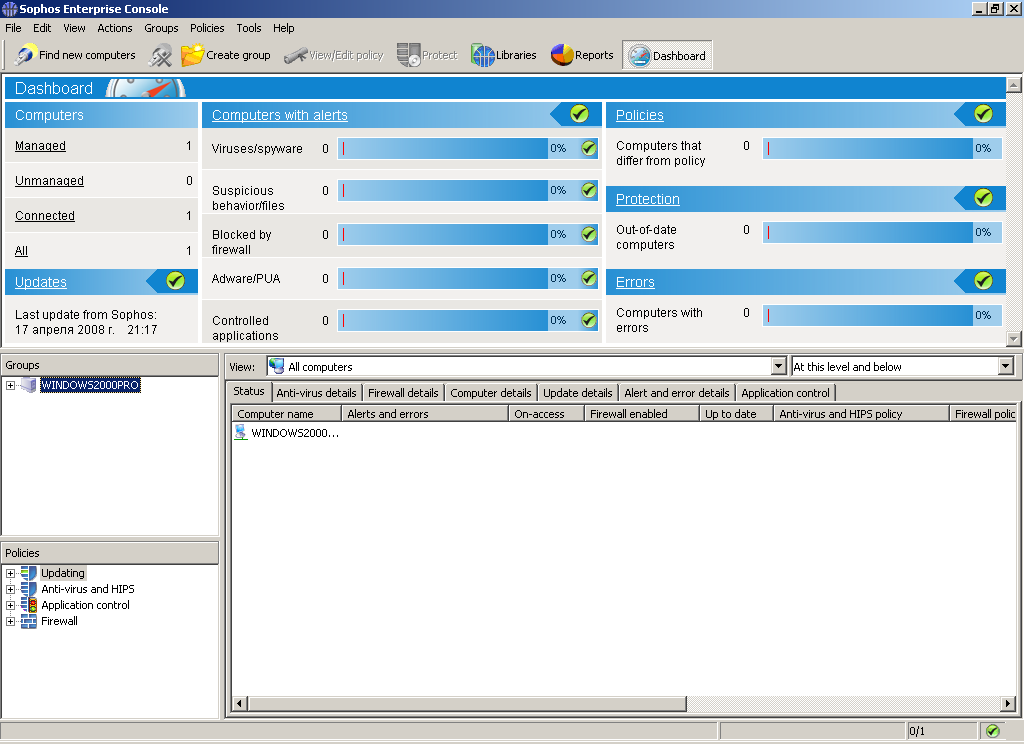This screenshot has width=1024, height=744.
Task: Expand the WINDOWS2000PRO group tree node
Action: click(x=10, y=385)
